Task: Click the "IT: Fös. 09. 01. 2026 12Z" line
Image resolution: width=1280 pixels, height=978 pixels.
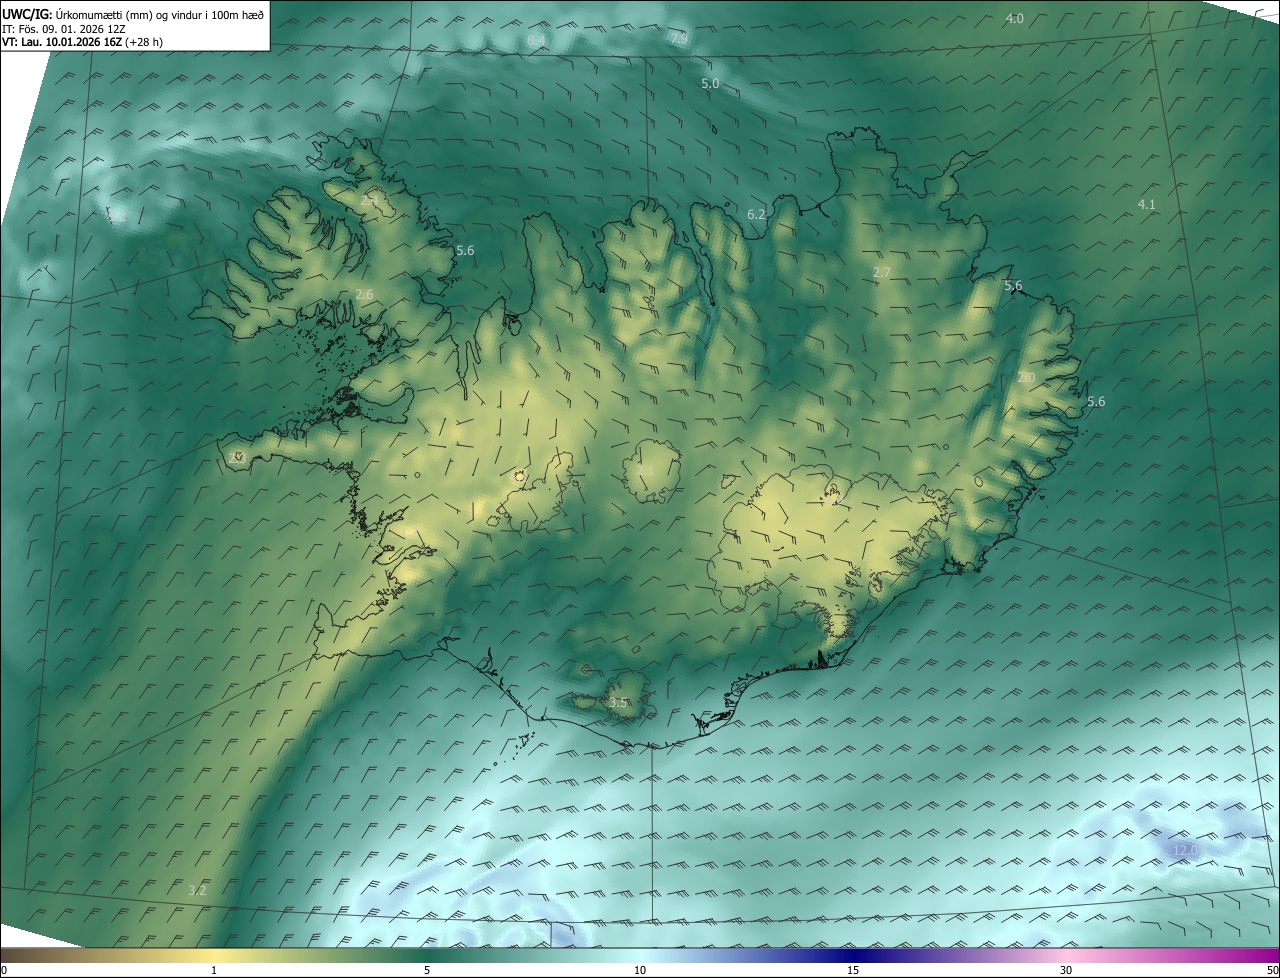Action: coord(62,29)
